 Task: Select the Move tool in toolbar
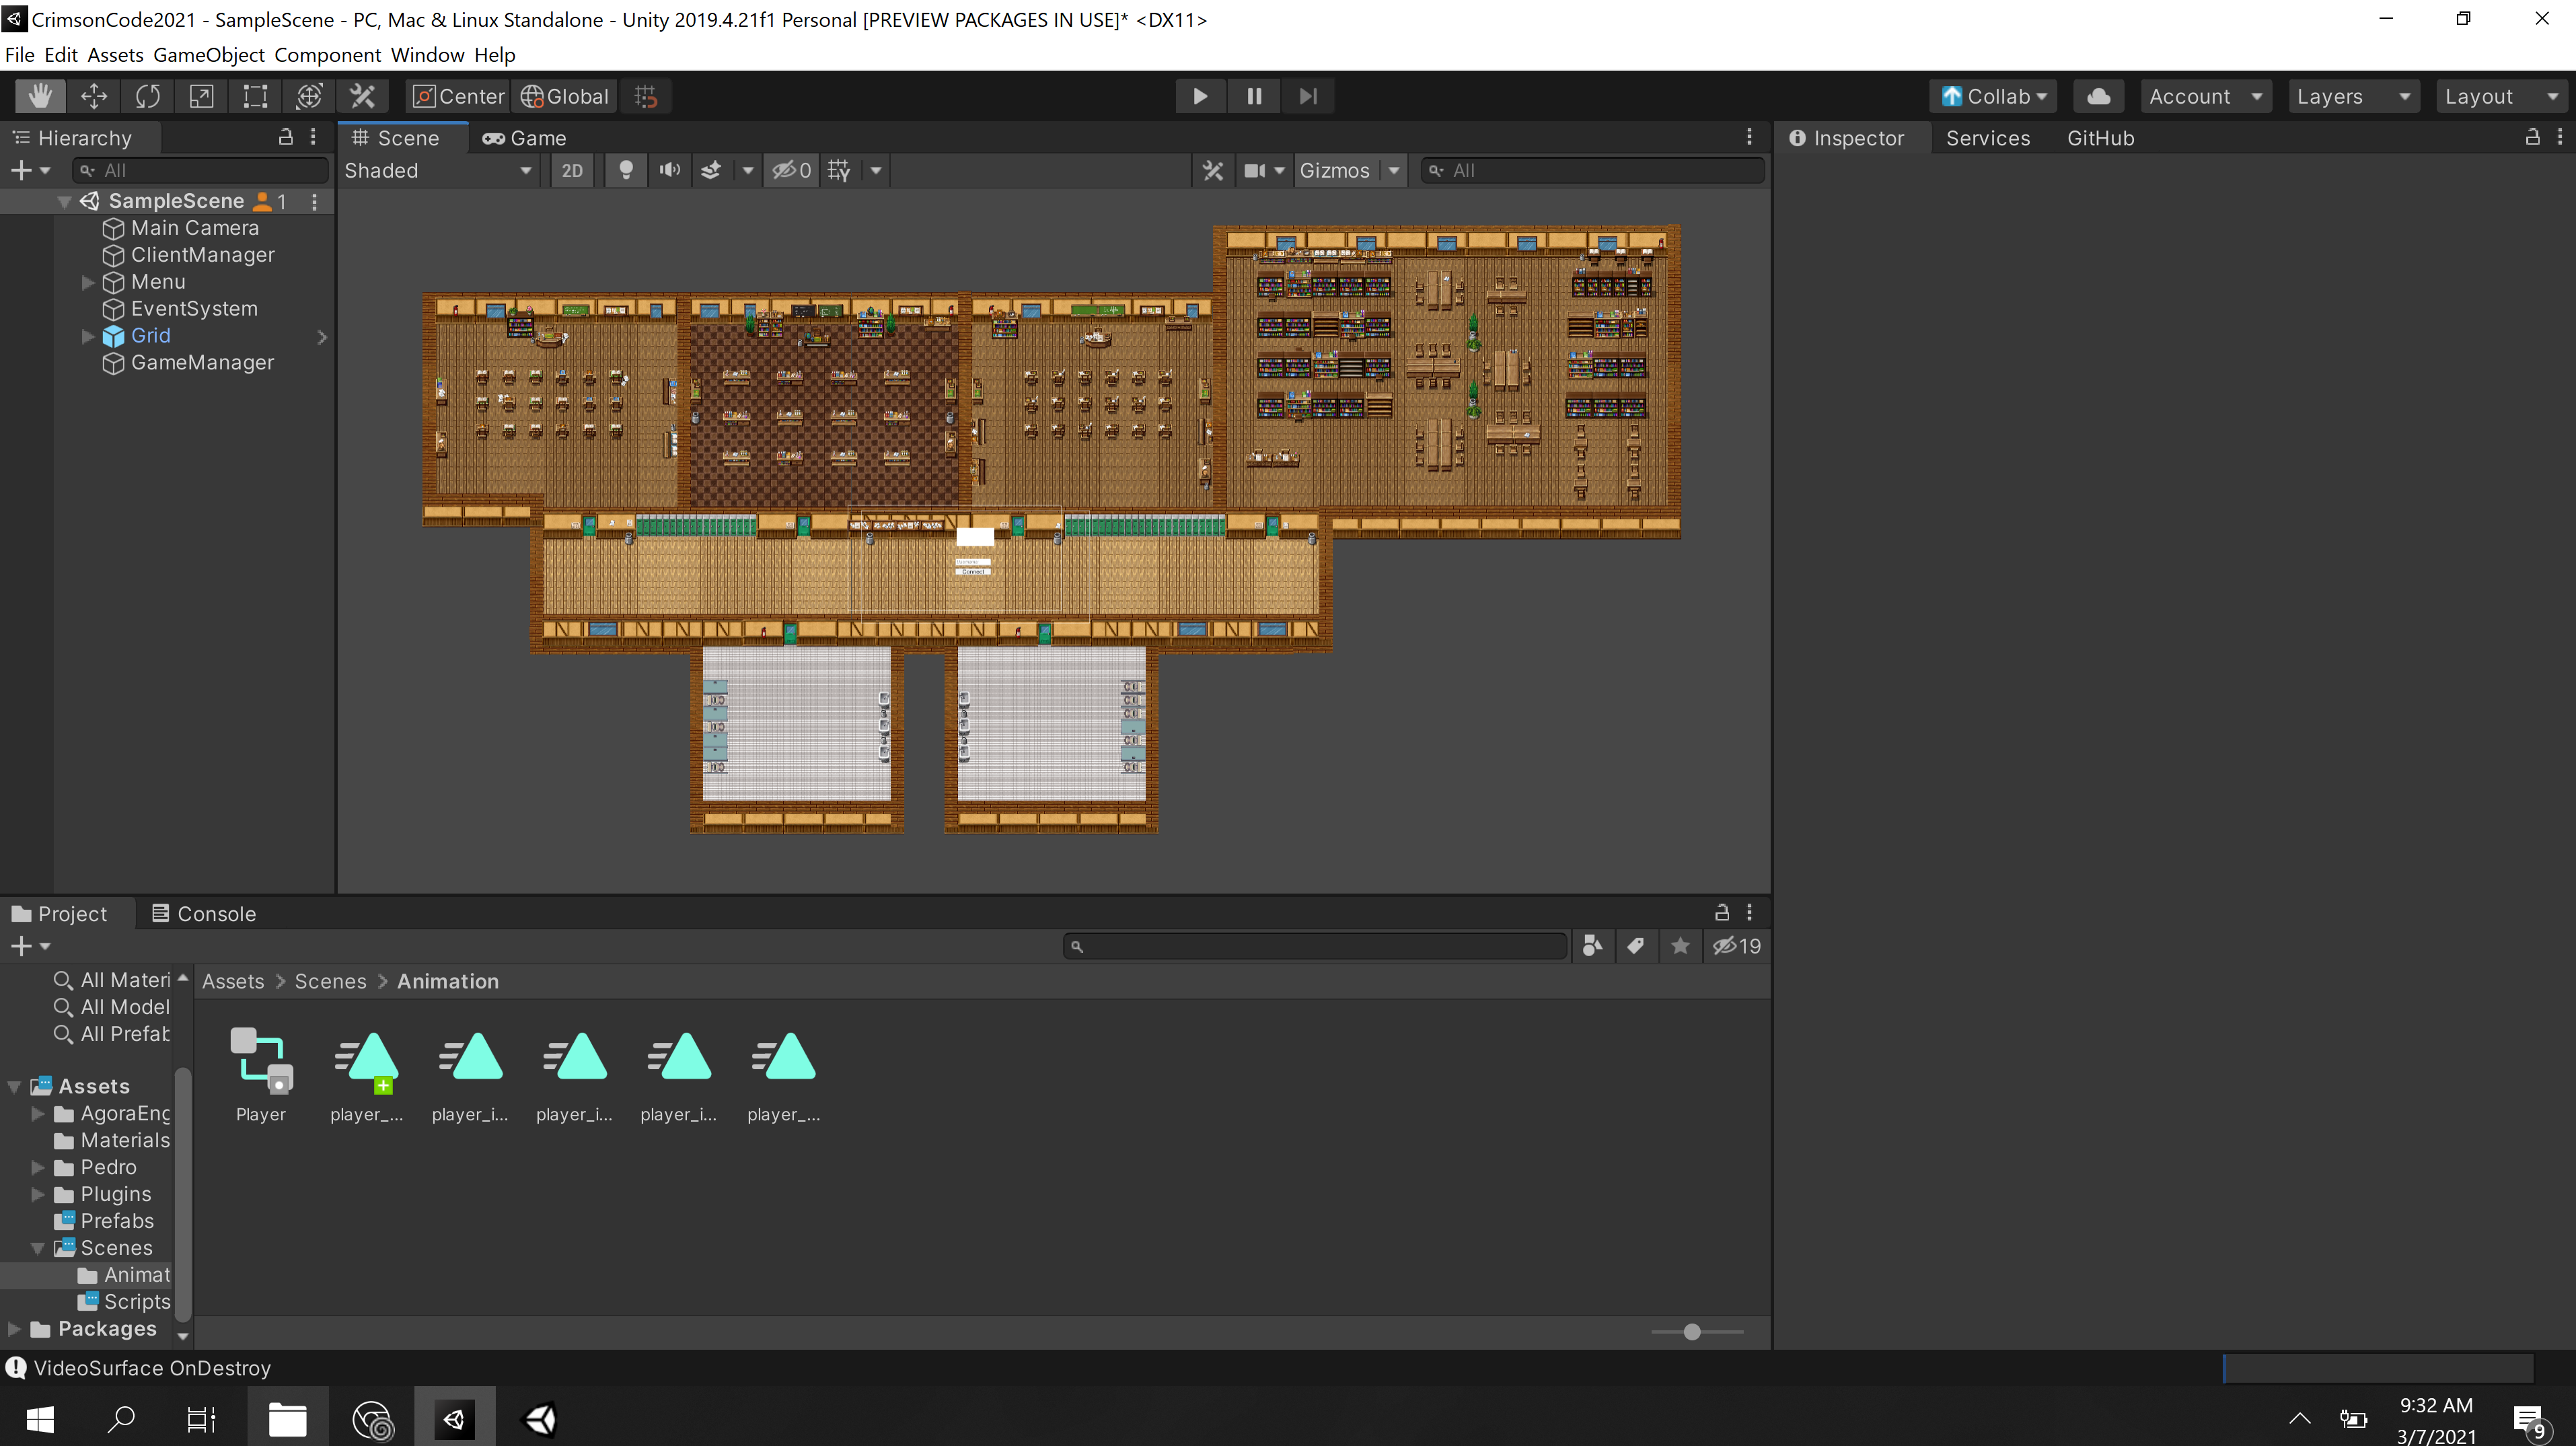[x=94, y=96]
